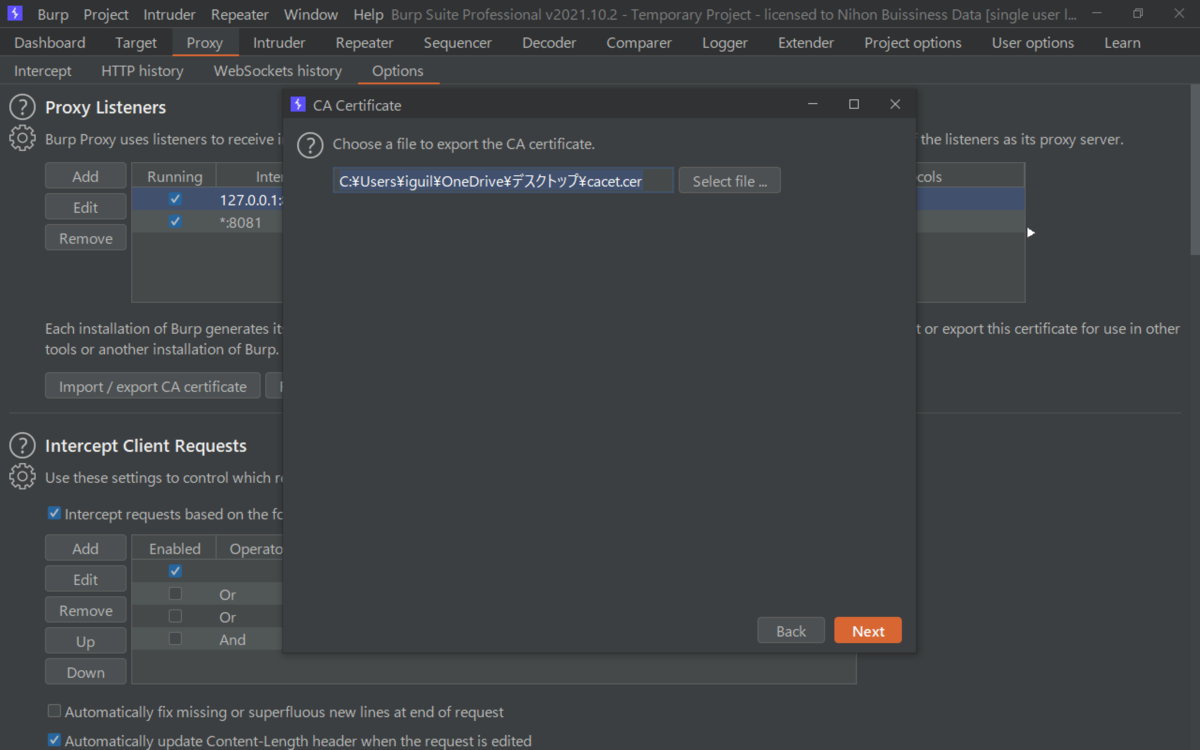Click the help icon in CA Certificate dialog
Screen dimensions: 1200x750
[x=311, y=144]
